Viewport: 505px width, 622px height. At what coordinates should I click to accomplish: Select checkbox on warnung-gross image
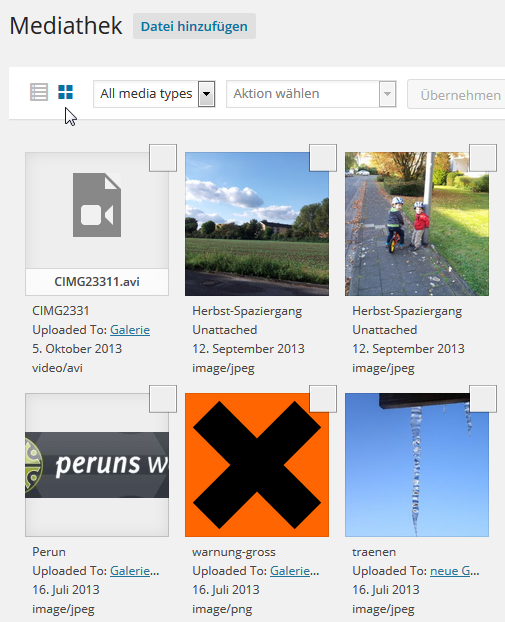pos(323,399)
